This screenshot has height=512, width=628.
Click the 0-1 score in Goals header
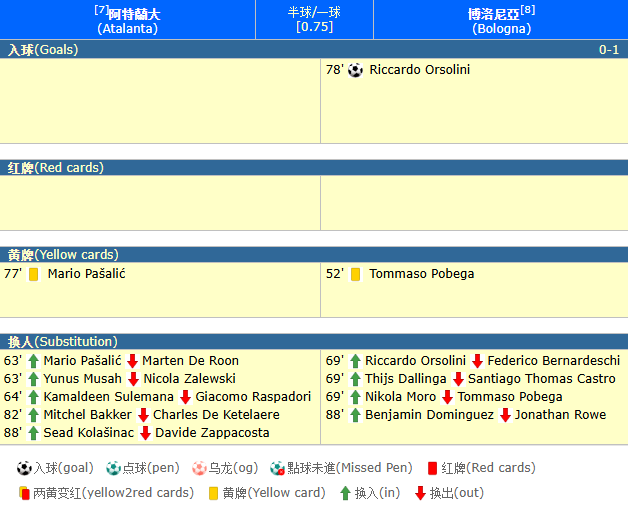click(x=609, y=50)
